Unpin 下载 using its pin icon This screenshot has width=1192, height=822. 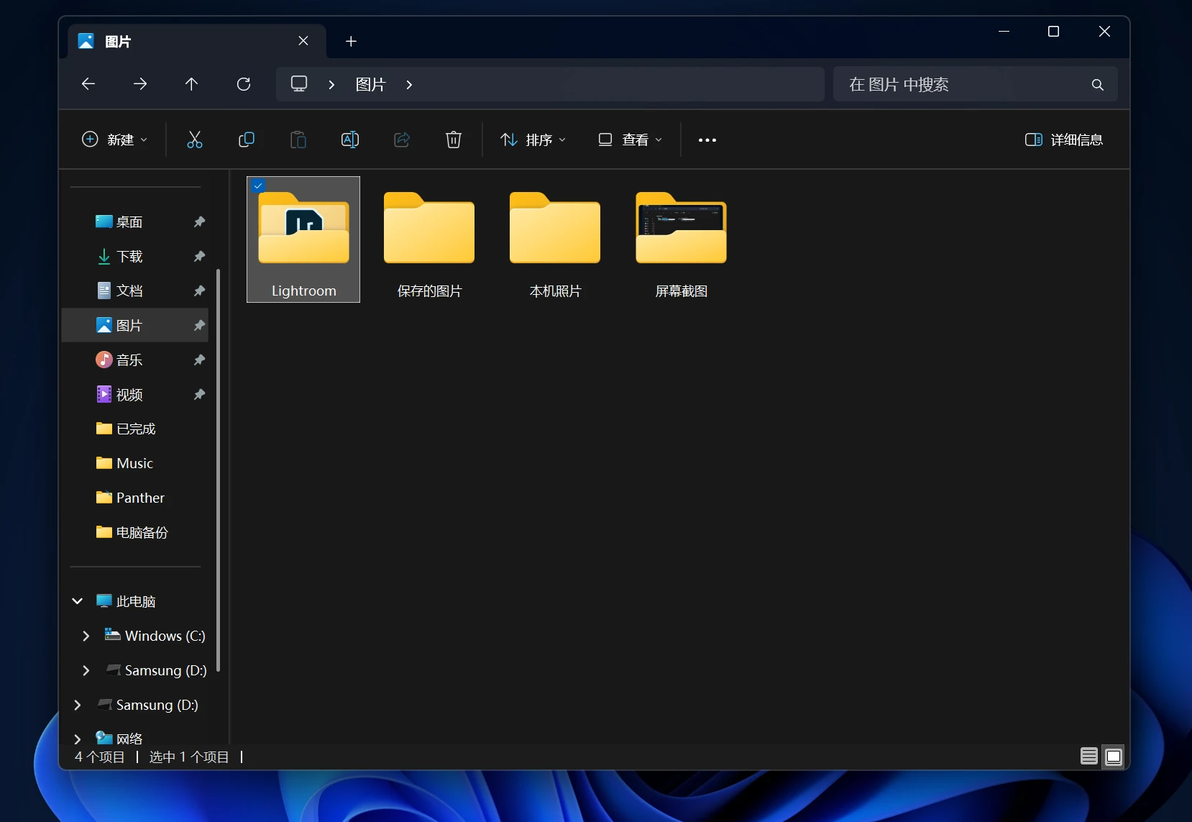[x=199, y=256]
